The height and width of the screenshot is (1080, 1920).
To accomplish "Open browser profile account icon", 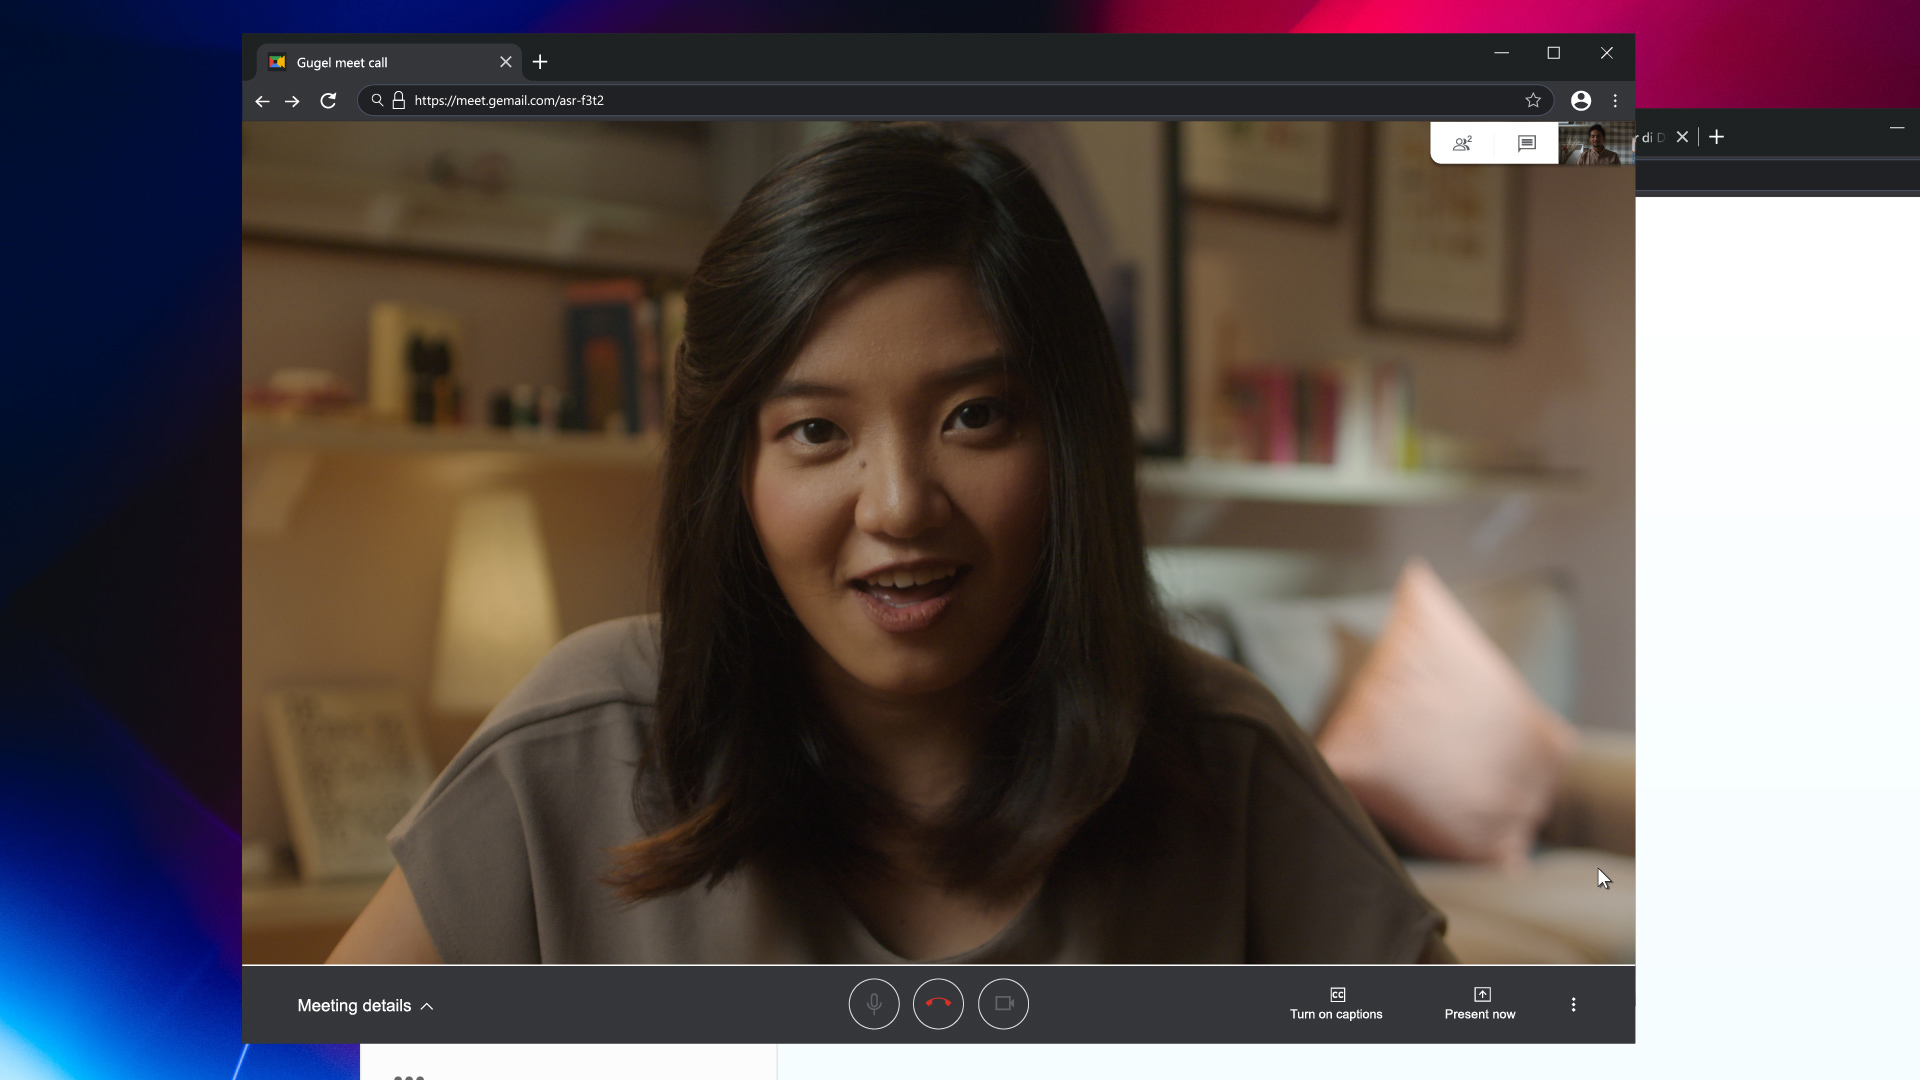I will pyautogui.click(x=1581, y=100).
